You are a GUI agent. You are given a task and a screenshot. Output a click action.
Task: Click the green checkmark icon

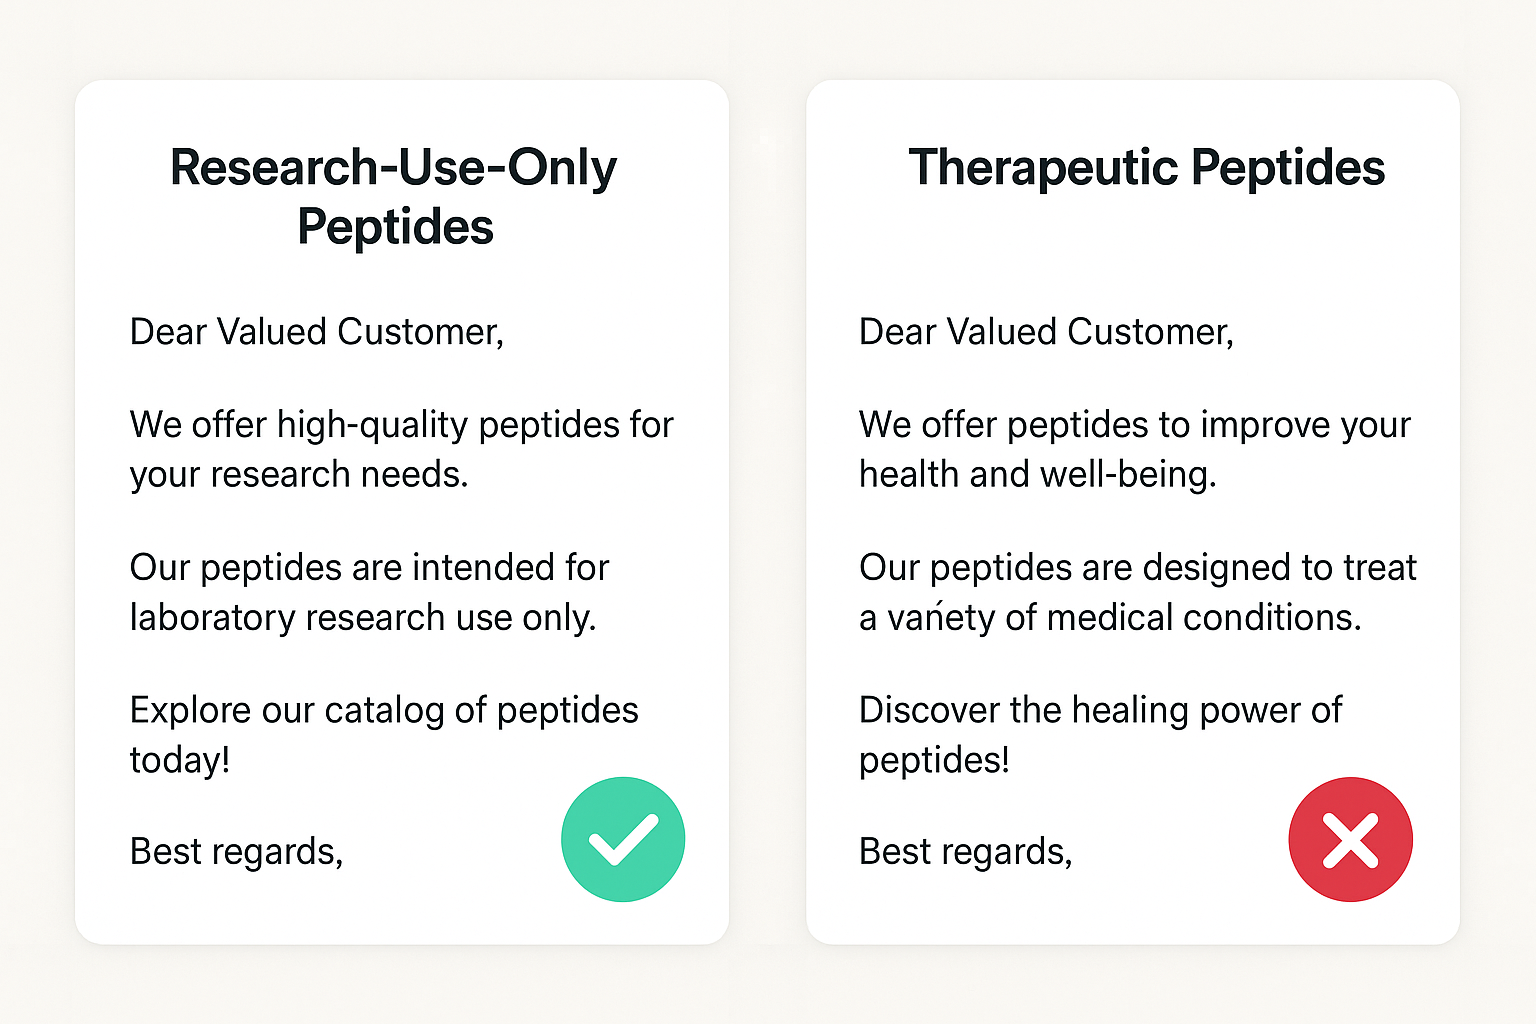click(623, 839)
